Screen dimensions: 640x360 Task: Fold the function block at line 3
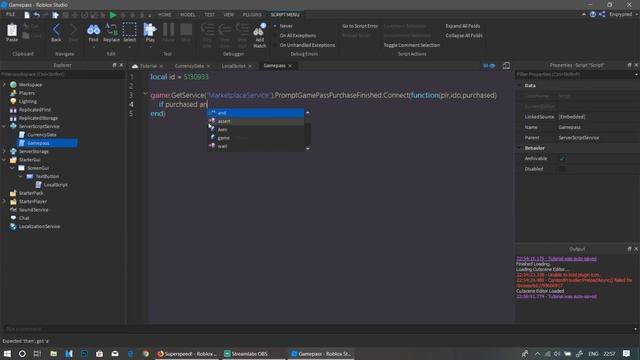point(145,94)
